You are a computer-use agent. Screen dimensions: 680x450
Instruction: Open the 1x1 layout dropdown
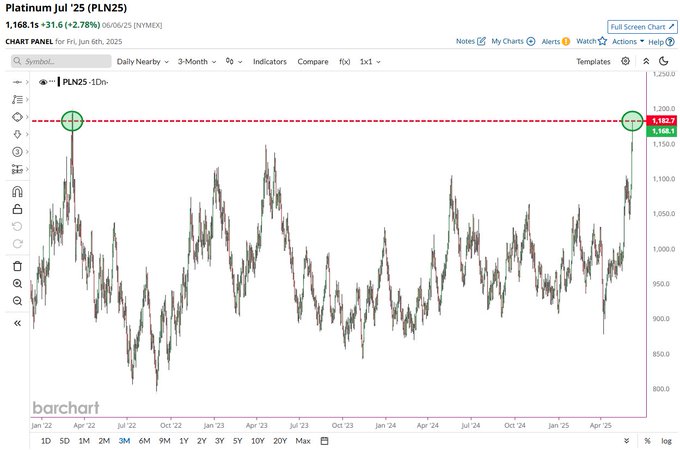[370, 62]
